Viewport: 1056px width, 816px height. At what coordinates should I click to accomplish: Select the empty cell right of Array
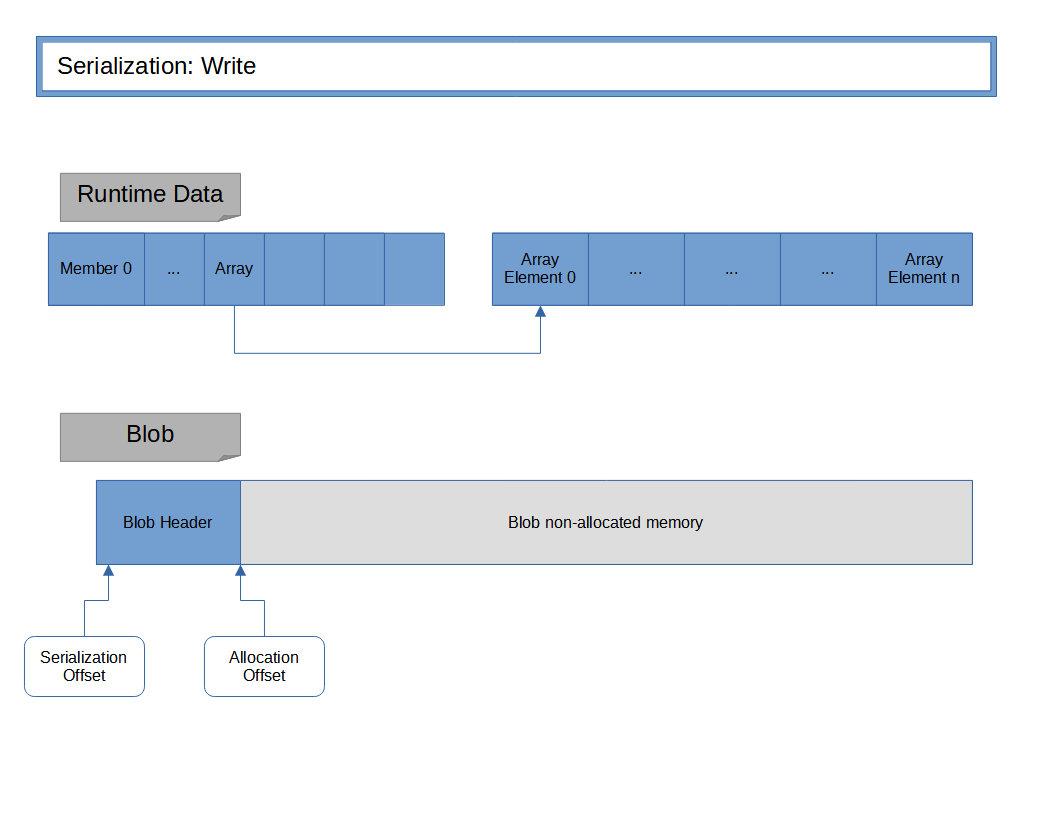click(x=294, y=269)
